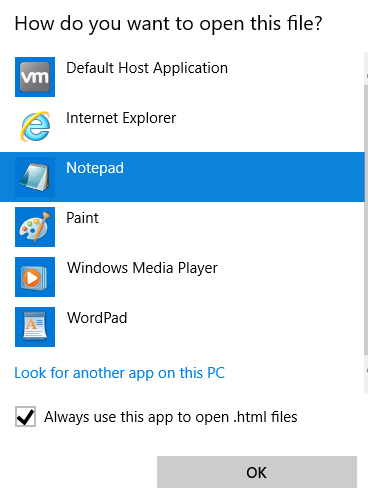368x492 pixels.
Task: Click the WordPad icon
Action: tap(35, 327)
